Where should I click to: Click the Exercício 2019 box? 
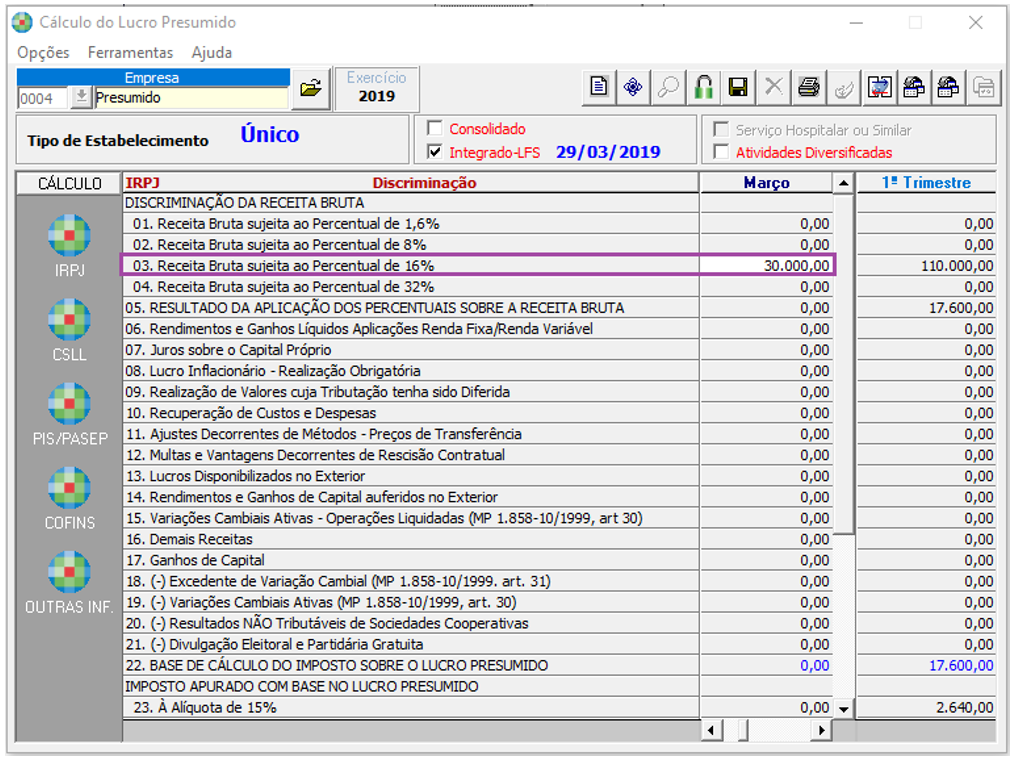click(376, 87)
